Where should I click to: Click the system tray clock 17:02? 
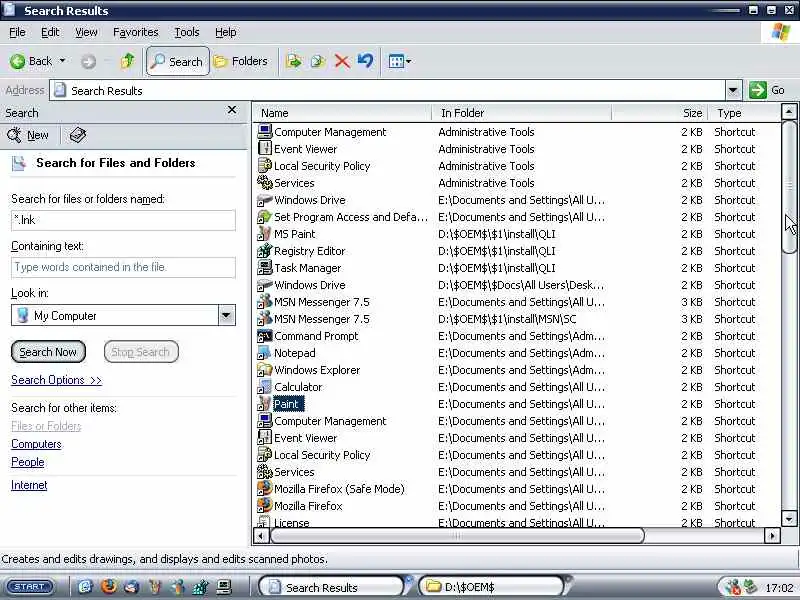click(780, 588)
